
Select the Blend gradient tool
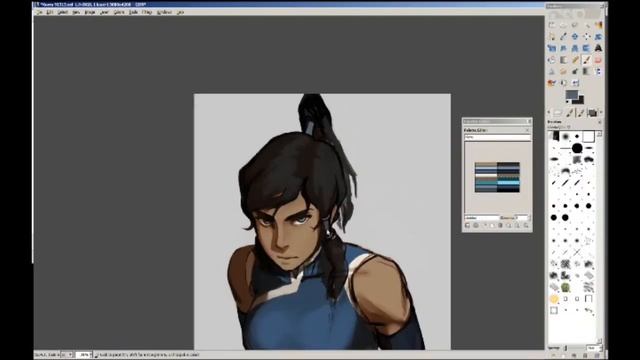pos(563,60)
